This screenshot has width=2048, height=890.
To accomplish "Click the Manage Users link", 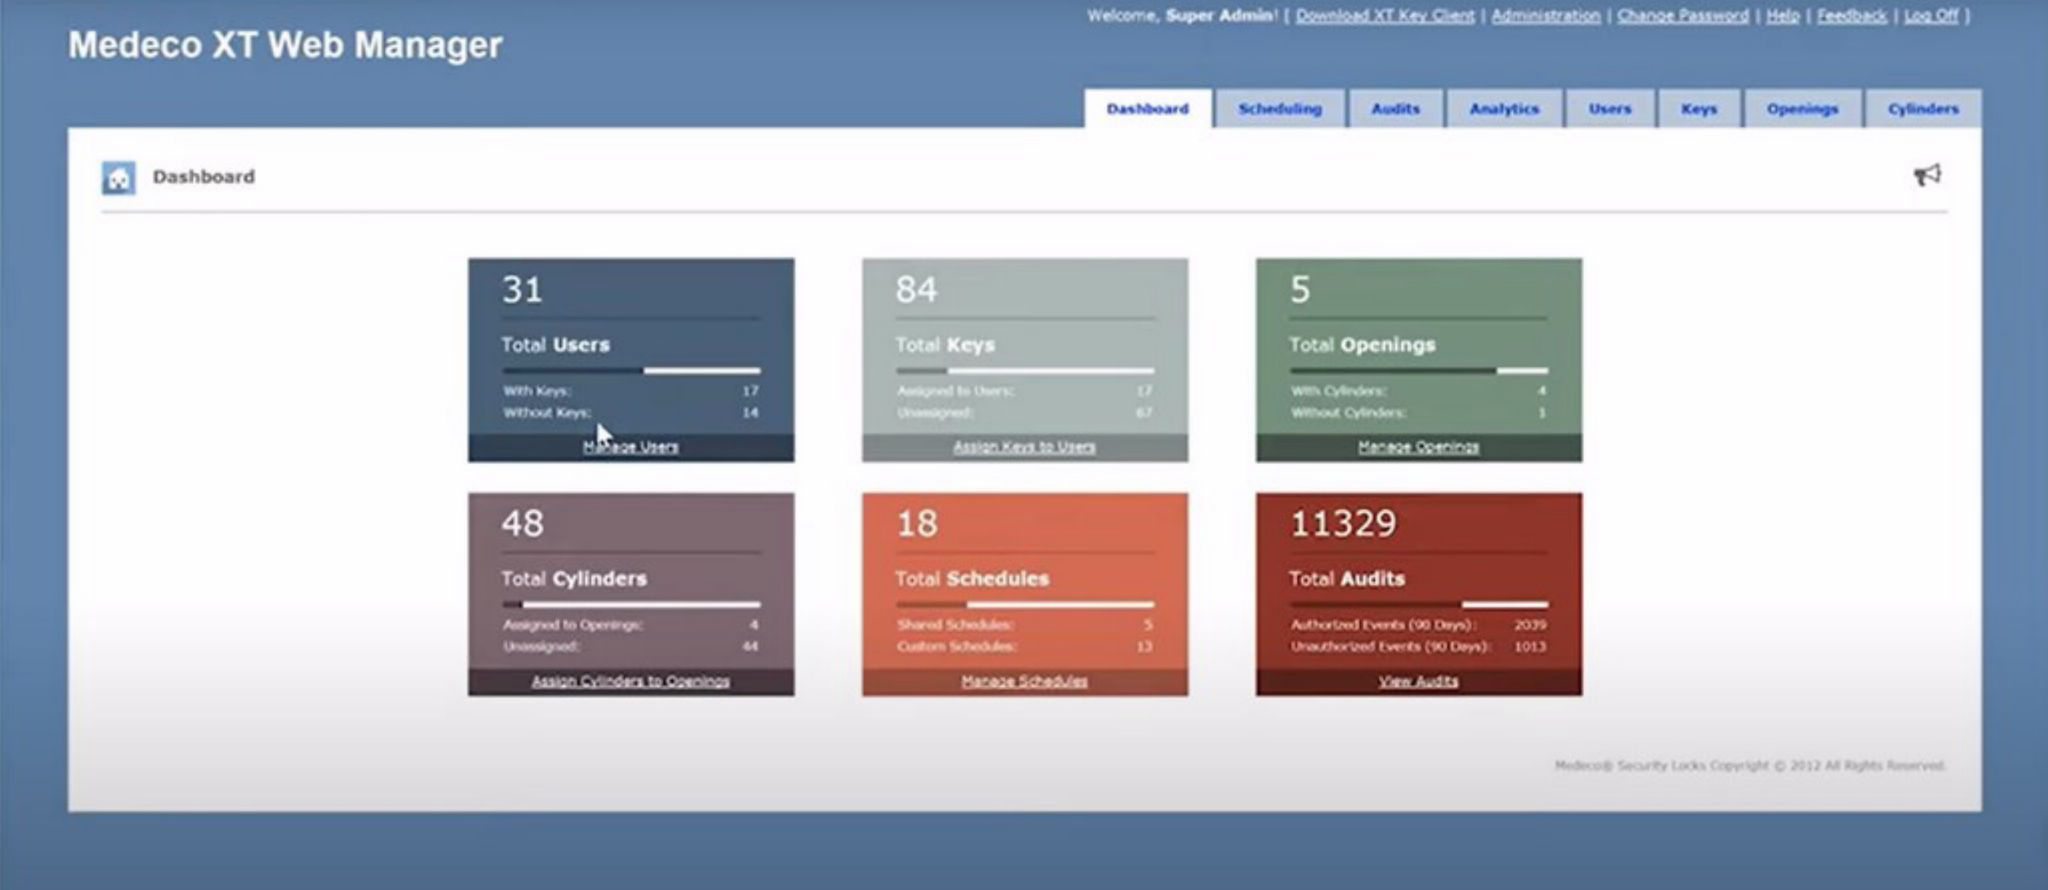I will (631, 447).
